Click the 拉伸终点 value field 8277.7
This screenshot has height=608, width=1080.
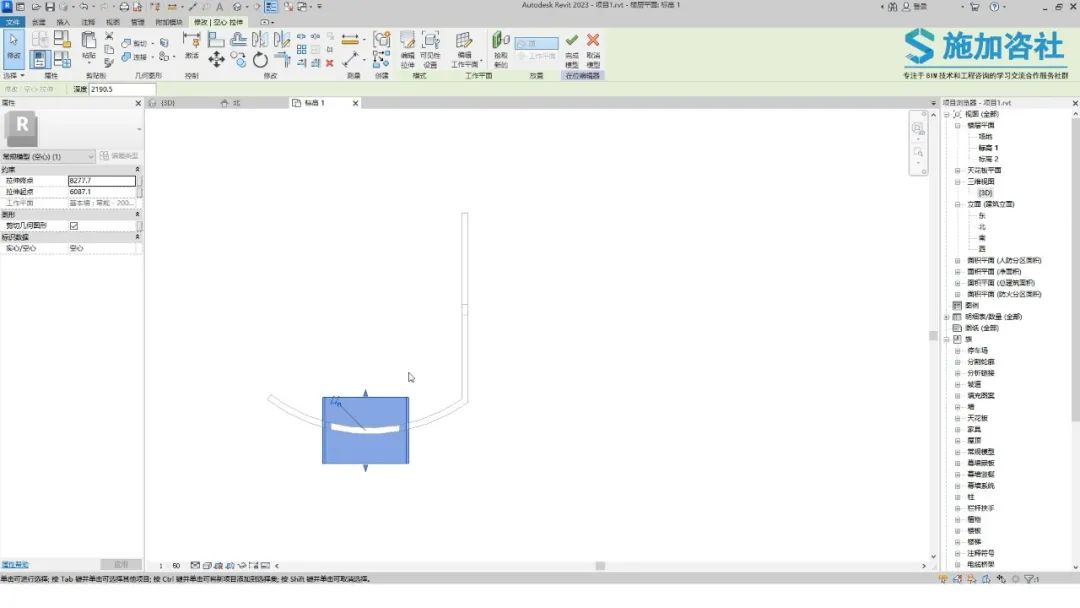point(102,180)
